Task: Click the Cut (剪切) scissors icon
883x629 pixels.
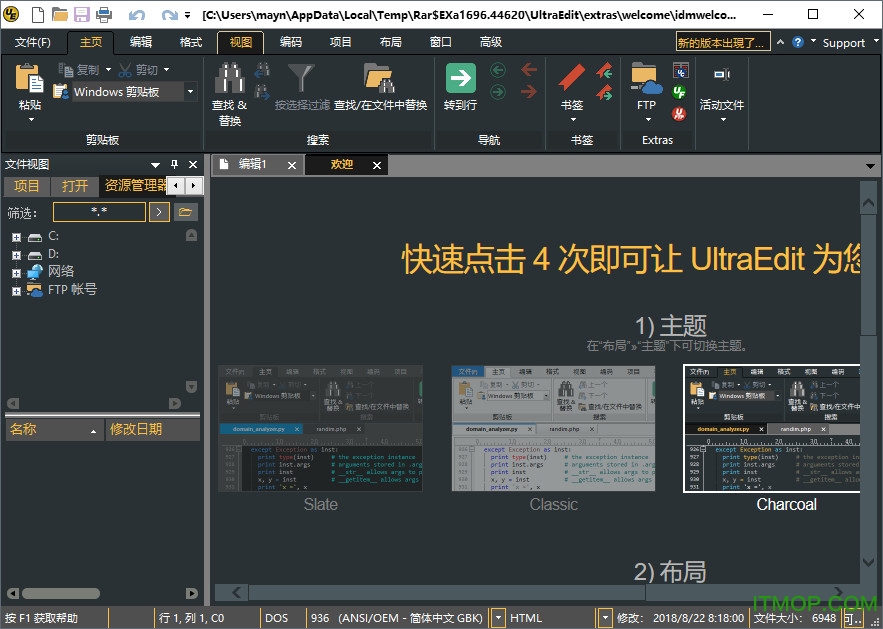Action: point(125,70)
